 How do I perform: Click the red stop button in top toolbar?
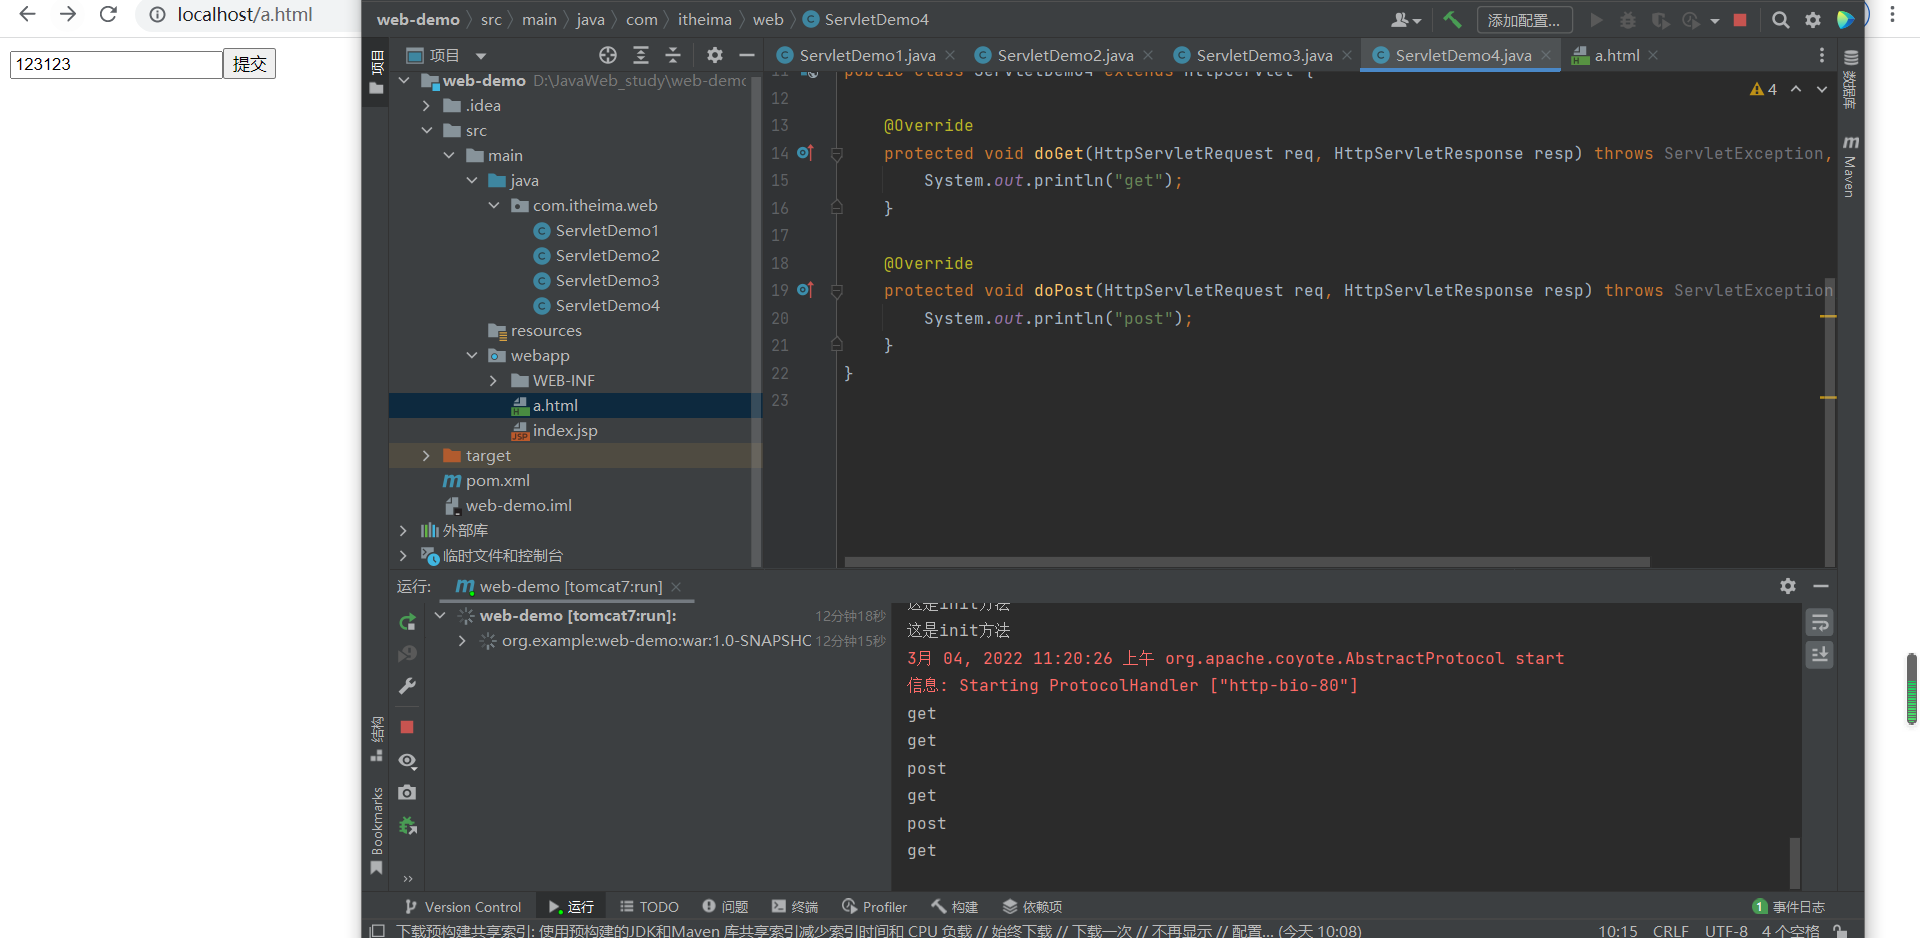[x=1740, y=19]
